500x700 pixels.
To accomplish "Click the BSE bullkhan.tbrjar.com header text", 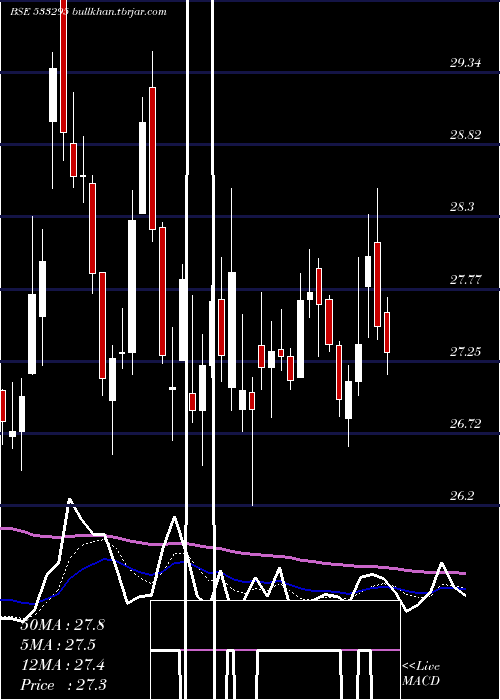I will pos(89,12).
